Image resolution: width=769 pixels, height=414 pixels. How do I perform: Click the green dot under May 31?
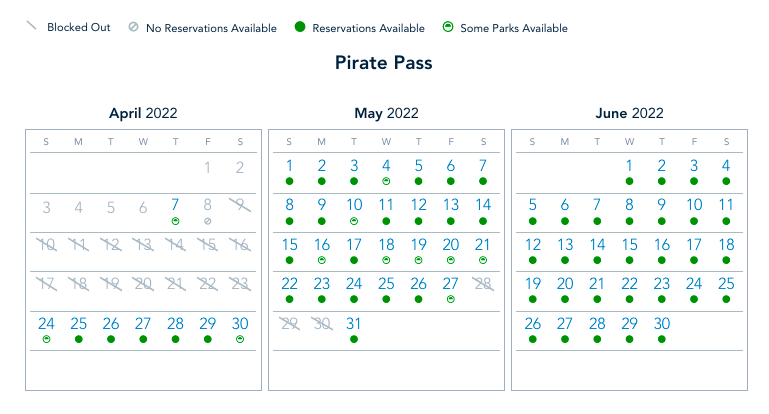354,339
